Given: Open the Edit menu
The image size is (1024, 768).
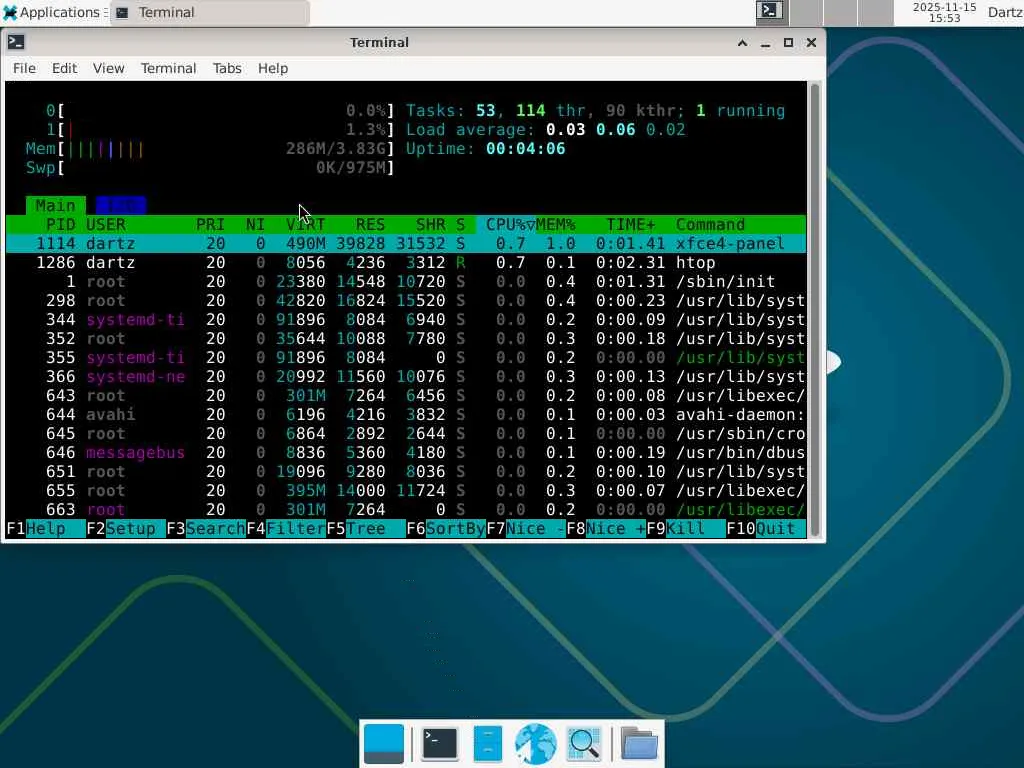Looking at the screenshot, I should tap(64, 69).
